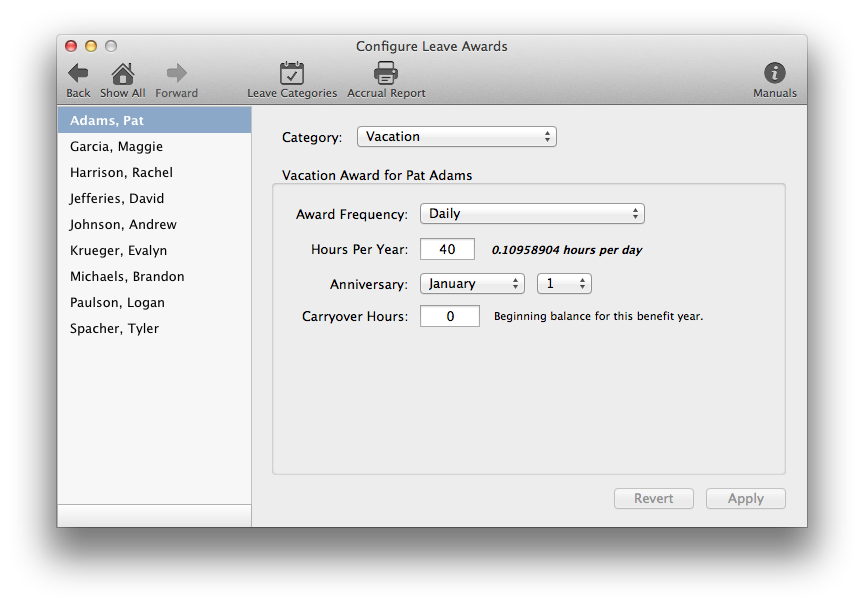
Task: Select Garcia, Maggie in employee list
Action: [154, 147]
